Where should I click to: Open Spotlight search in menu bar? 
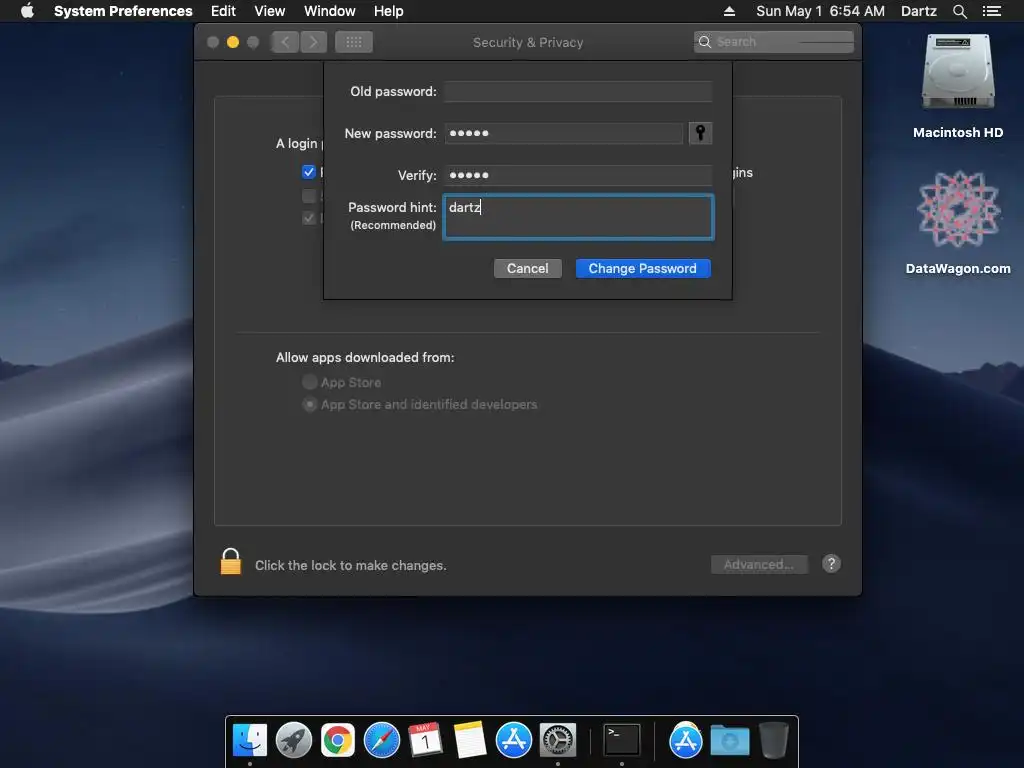pyautogui.click(x=959, y=11)
